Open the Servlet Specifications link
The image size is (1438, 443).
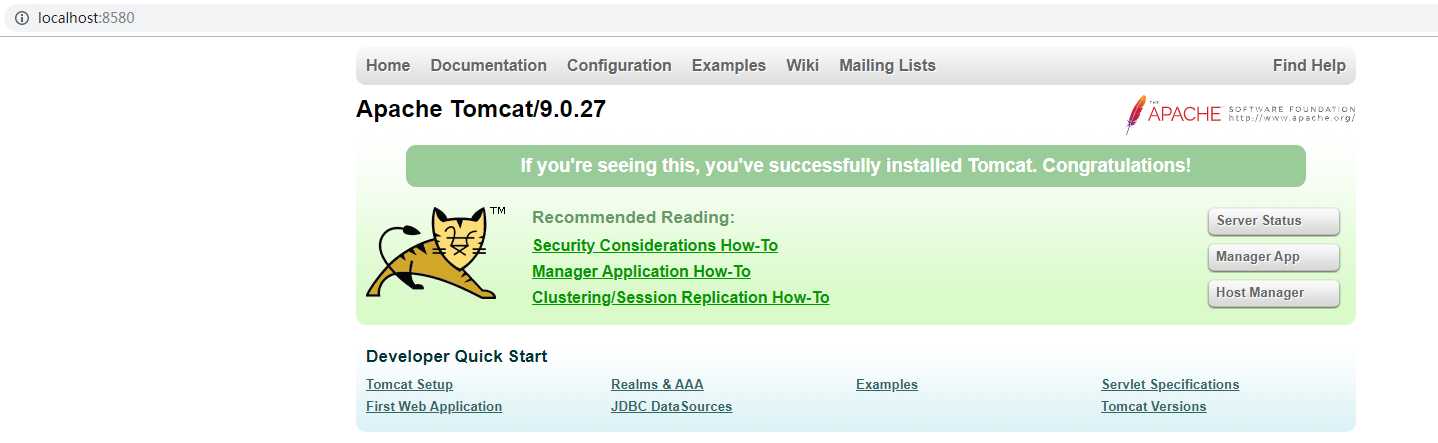(1170, 385)
